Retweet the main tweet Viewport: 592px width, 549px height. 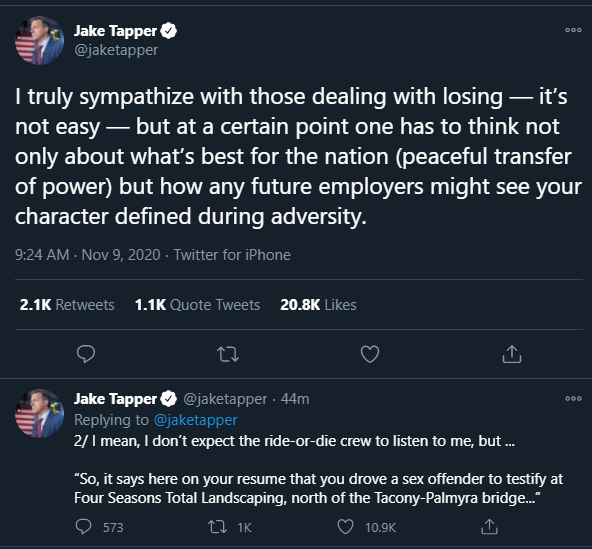(x=228, y=355)
